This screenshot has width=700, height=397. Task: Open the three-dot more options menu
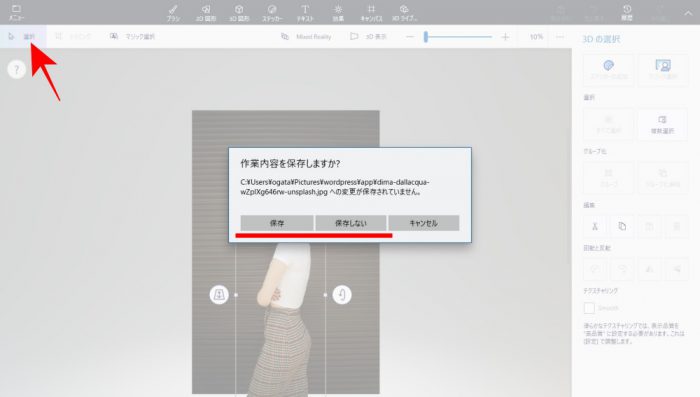[560, 37]
